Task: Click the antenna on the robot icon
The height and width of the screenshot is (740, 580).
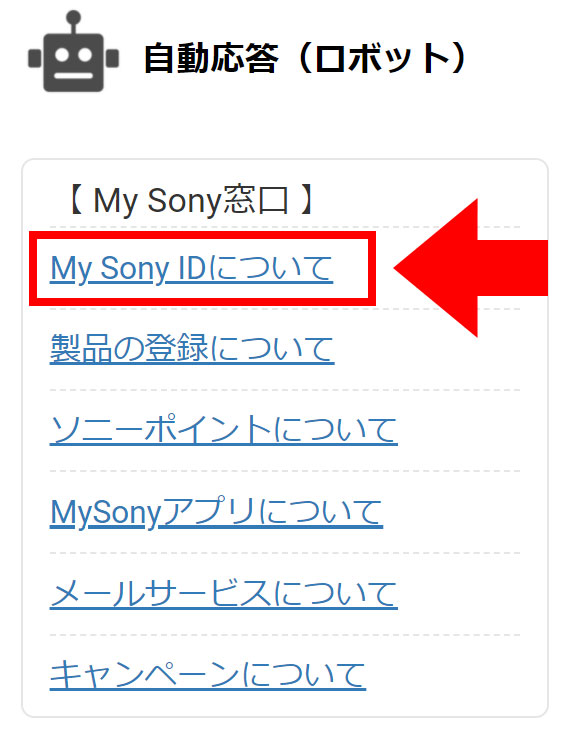Action: 74,22
